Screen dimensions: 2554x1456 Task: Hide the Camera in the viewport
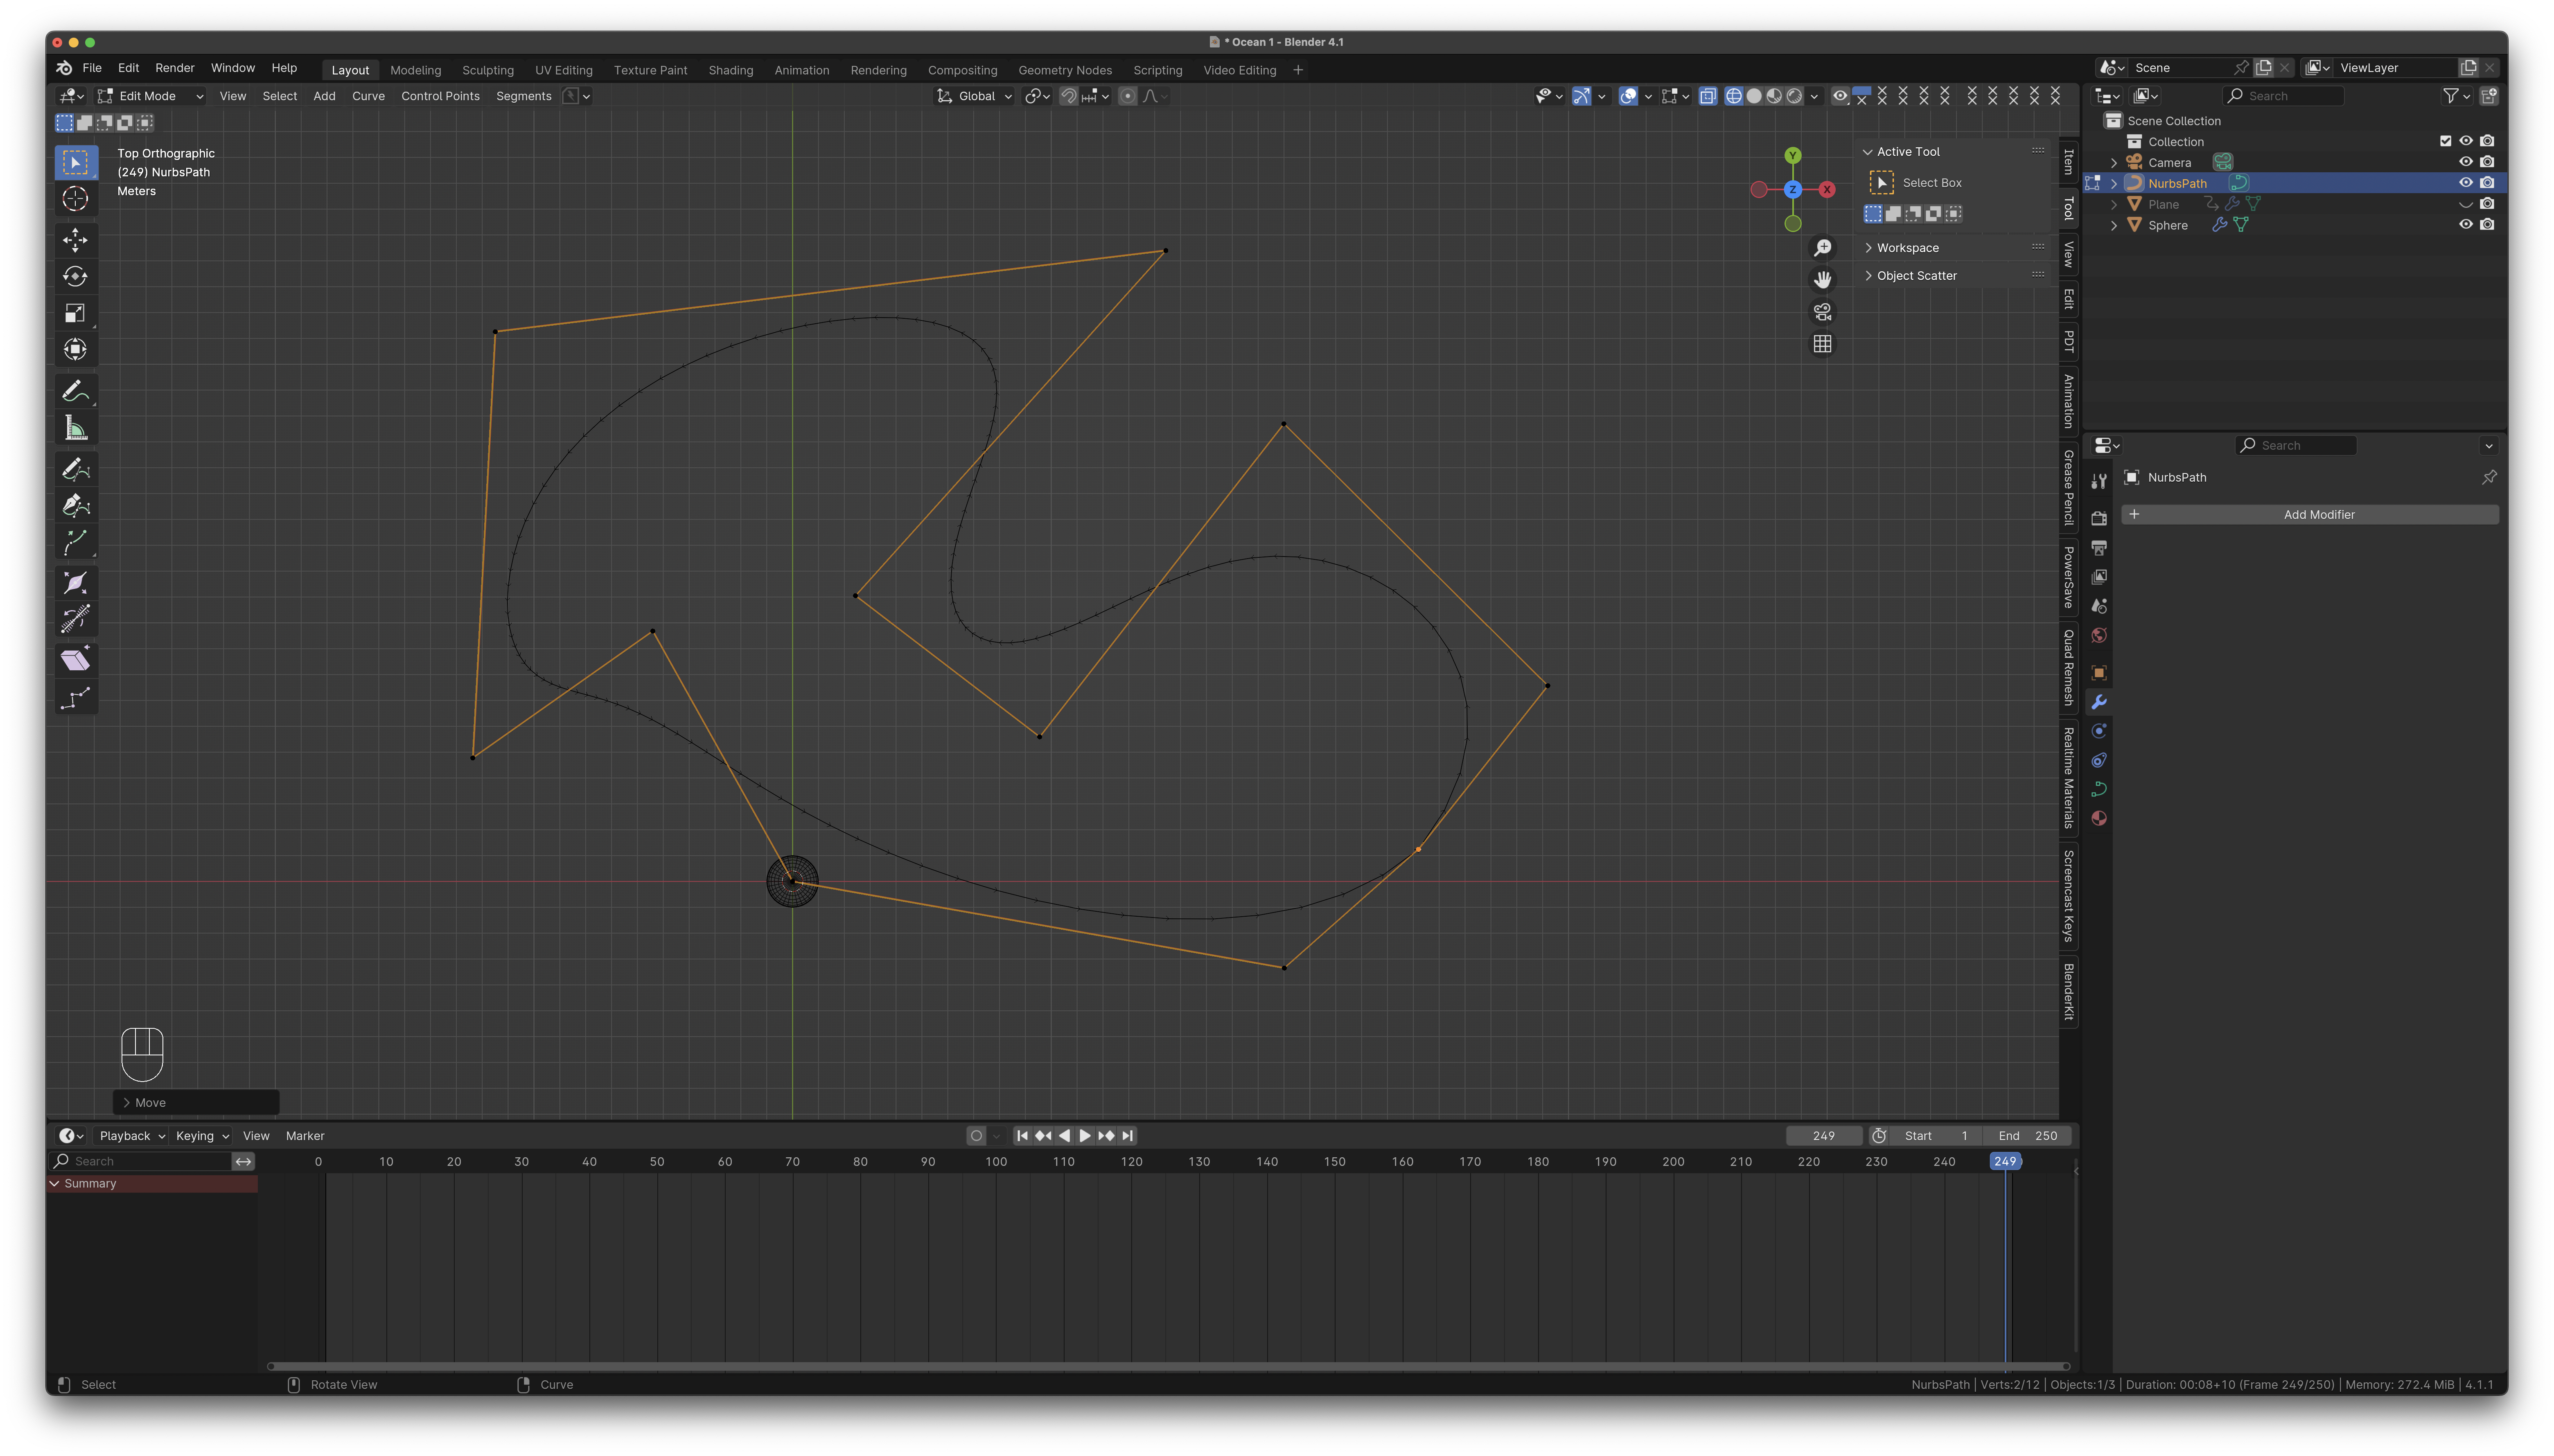click(x=2466, y=162)
